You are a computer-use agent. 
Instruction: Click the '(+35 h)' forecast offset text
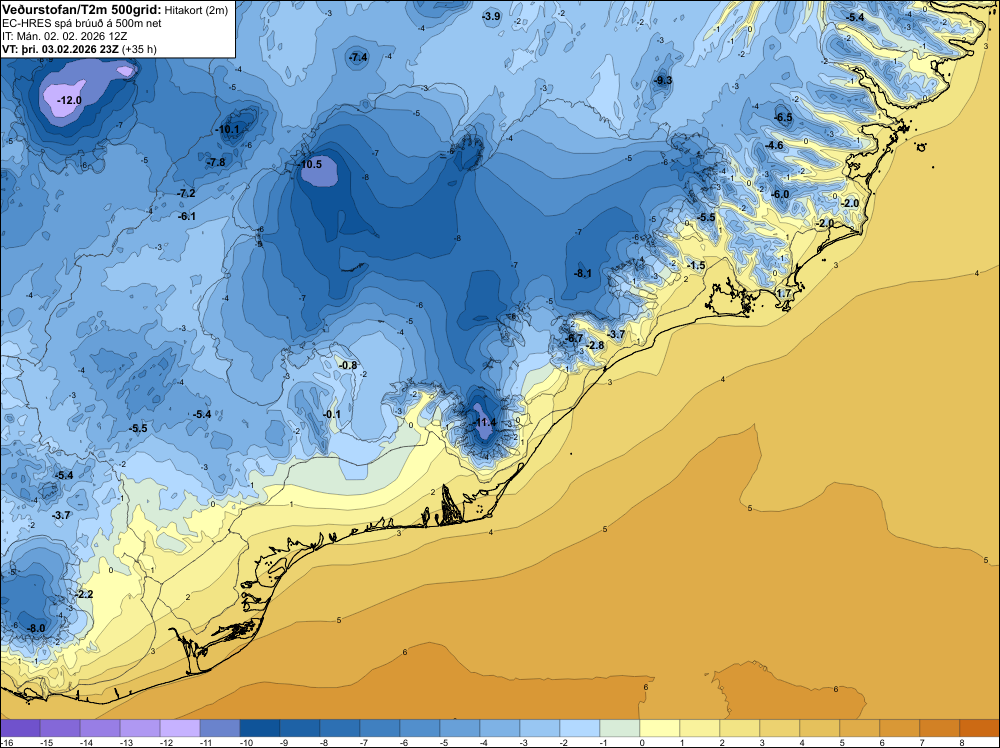[x=139, y=49]
